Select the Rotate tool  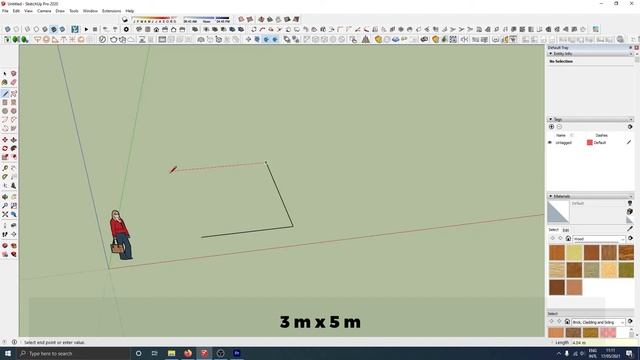pos(5,149)
